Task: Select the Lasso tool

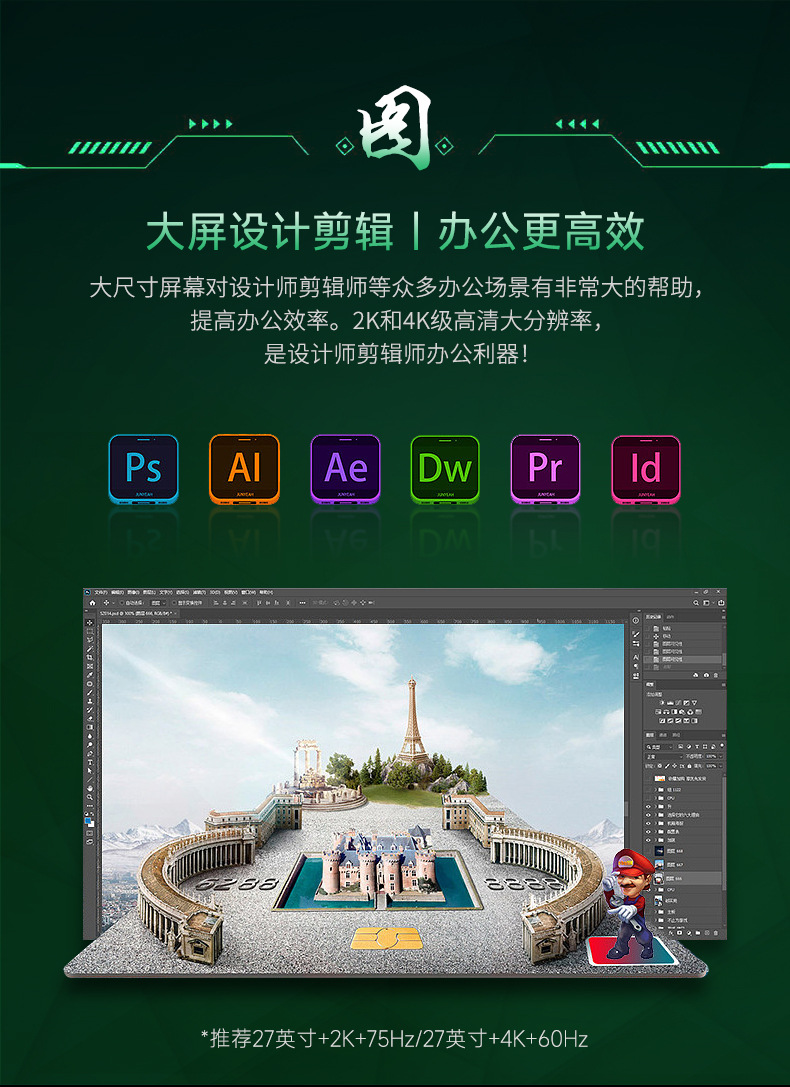Action: (89, 640)
